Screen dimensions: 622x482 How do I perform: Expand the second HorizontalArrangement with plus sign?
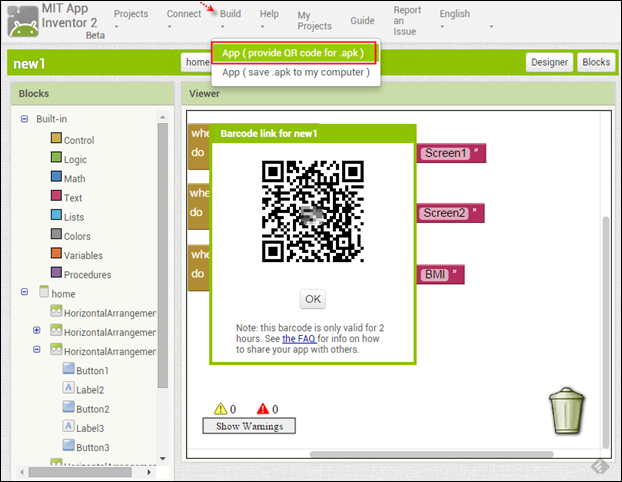click(36, 330)
